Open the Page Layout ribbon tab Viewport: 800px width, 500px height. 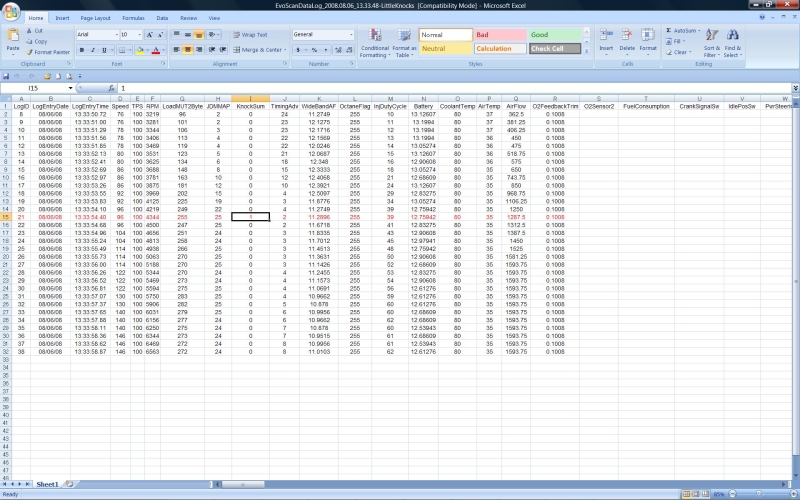click(x=96, y=18)
